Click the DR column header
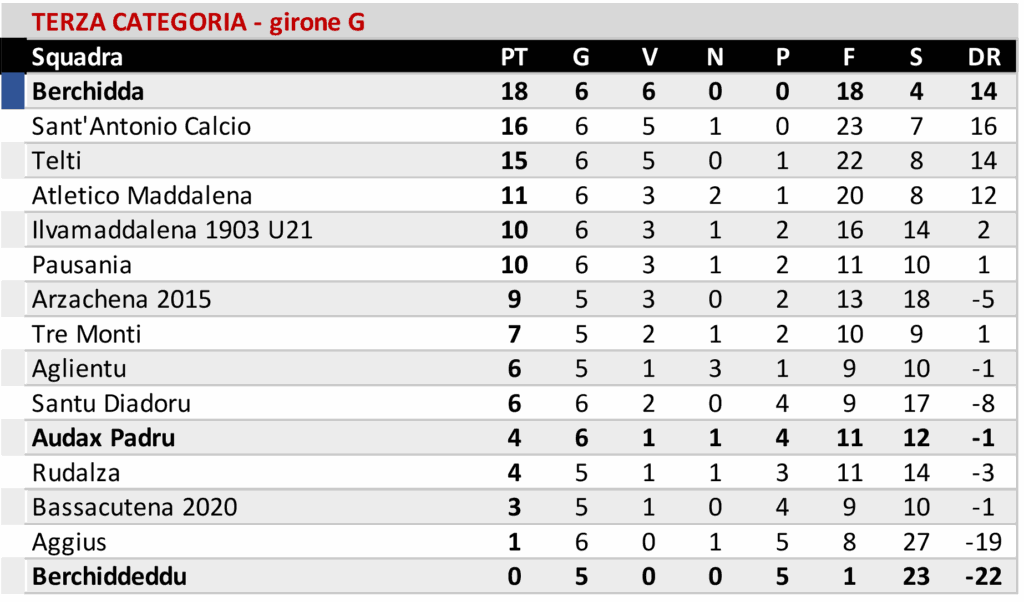 (984, 57)
